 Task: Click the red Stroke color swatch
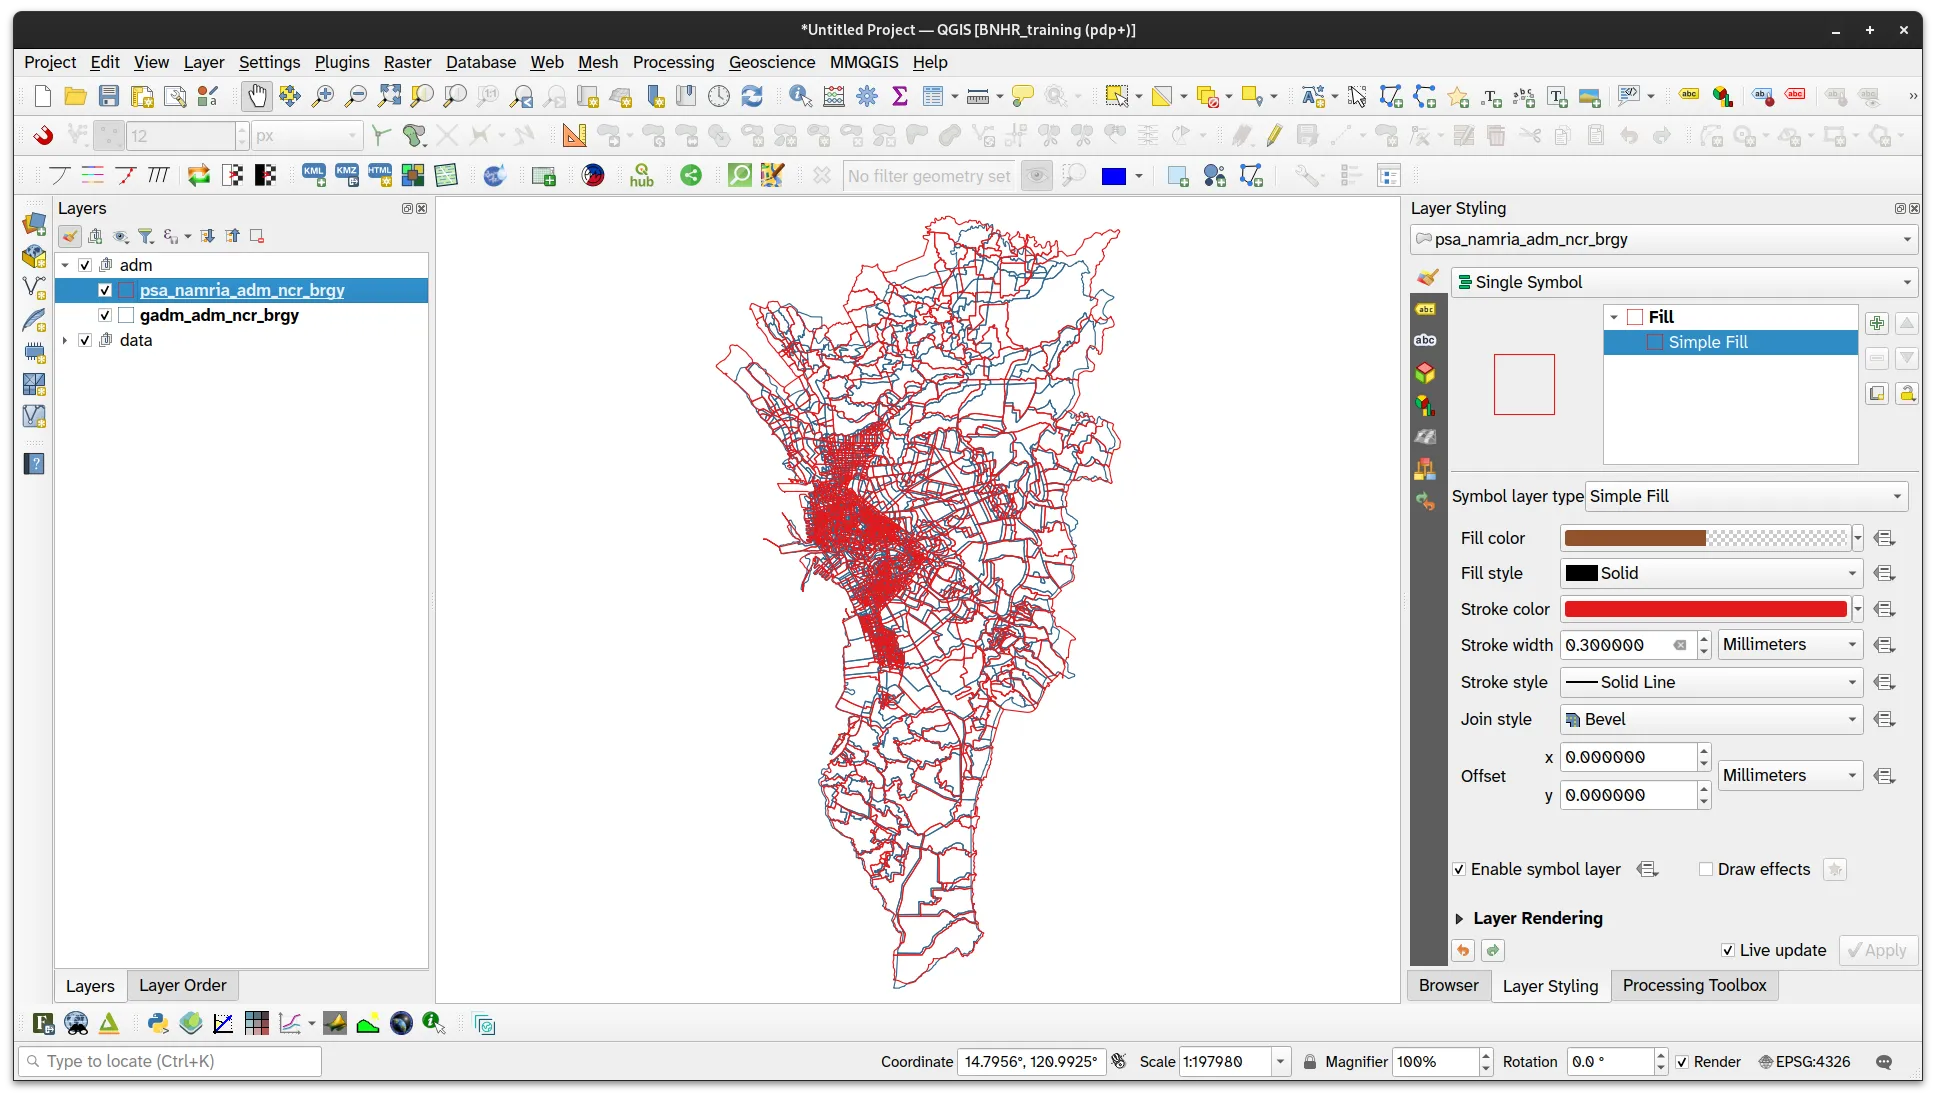[x=1704, y=609]
